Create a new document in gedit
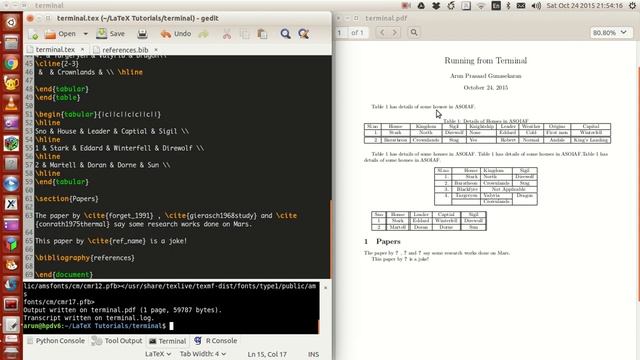 pos(34,34)
